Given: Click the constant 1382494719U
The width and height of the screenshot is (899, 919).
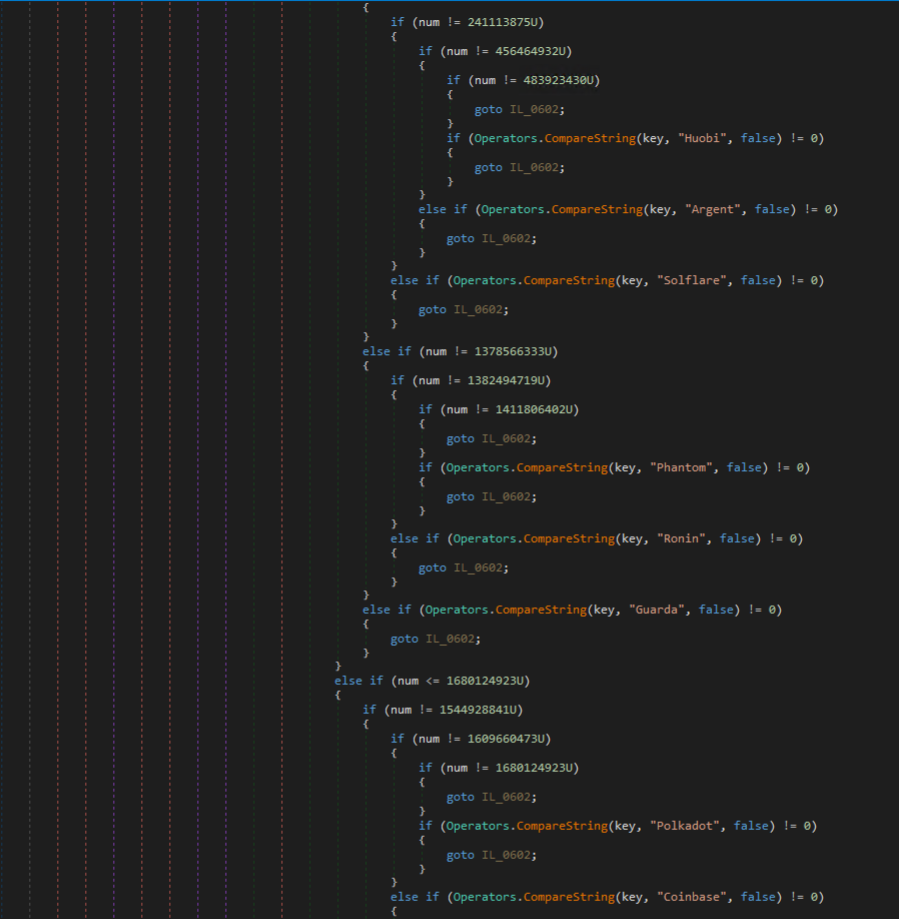Looking at the screenshot, I should (x=506, y=380).
